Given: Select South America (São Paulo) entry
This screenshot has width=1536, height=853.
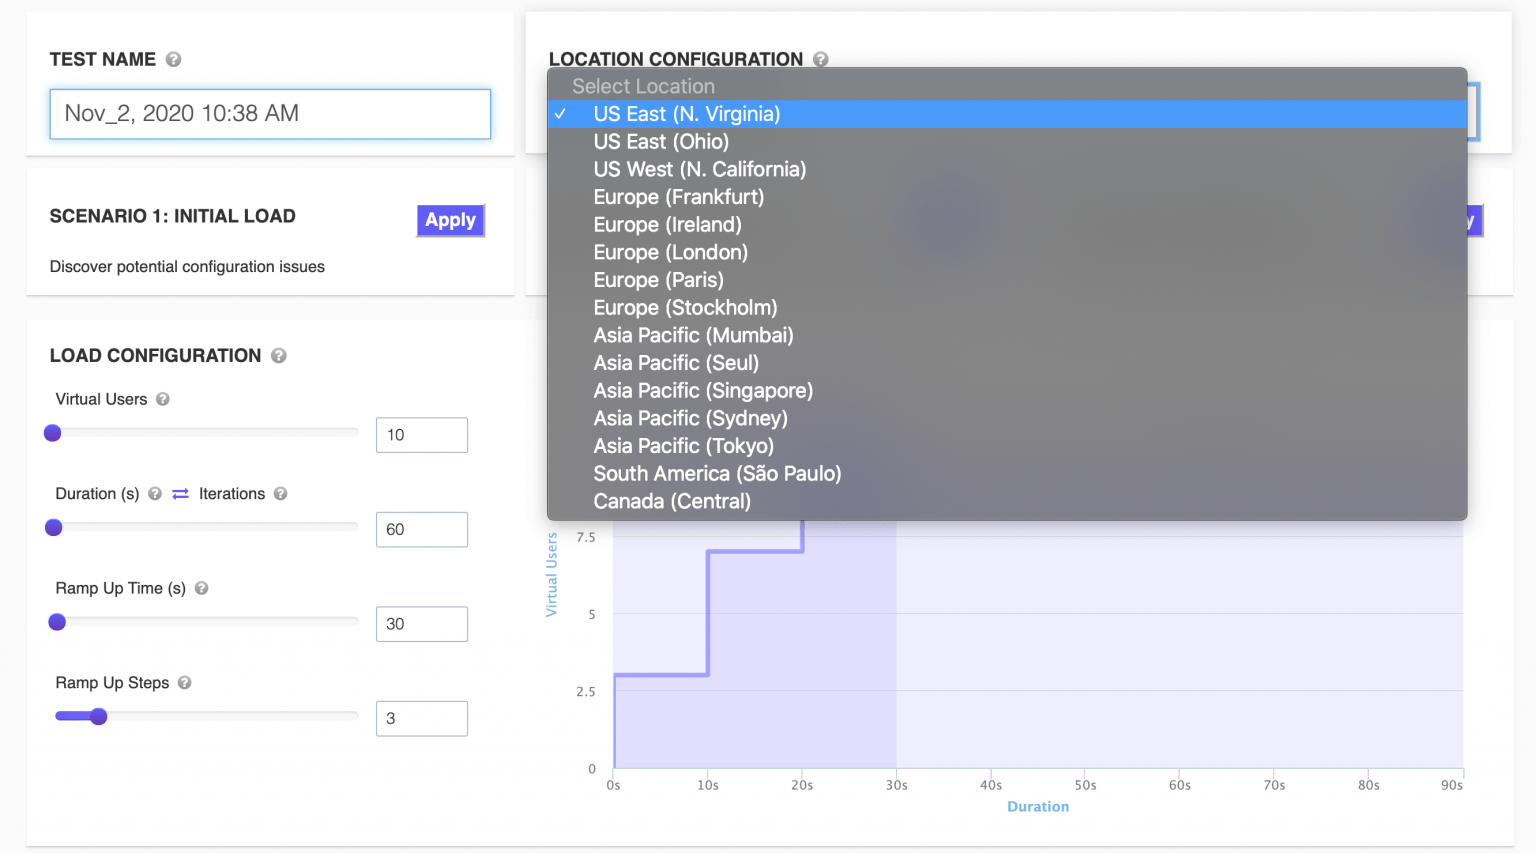Looking at the screenshot, I should [717, 474].
